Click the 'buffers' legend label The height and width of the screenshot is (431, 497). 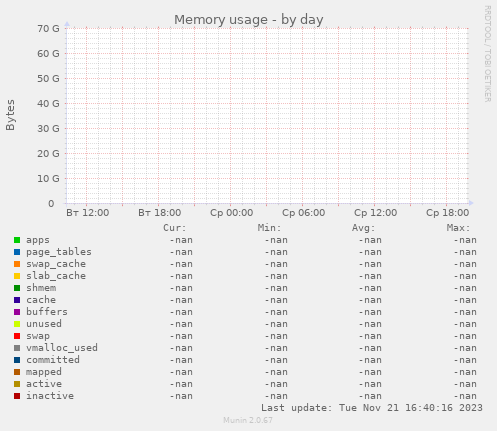47,312
